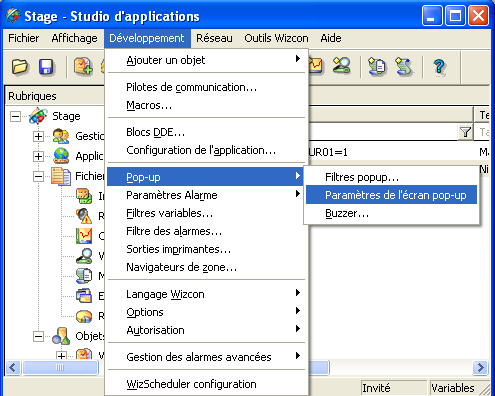
Task: Open the Réseau menu
Action: coord(214,38)
